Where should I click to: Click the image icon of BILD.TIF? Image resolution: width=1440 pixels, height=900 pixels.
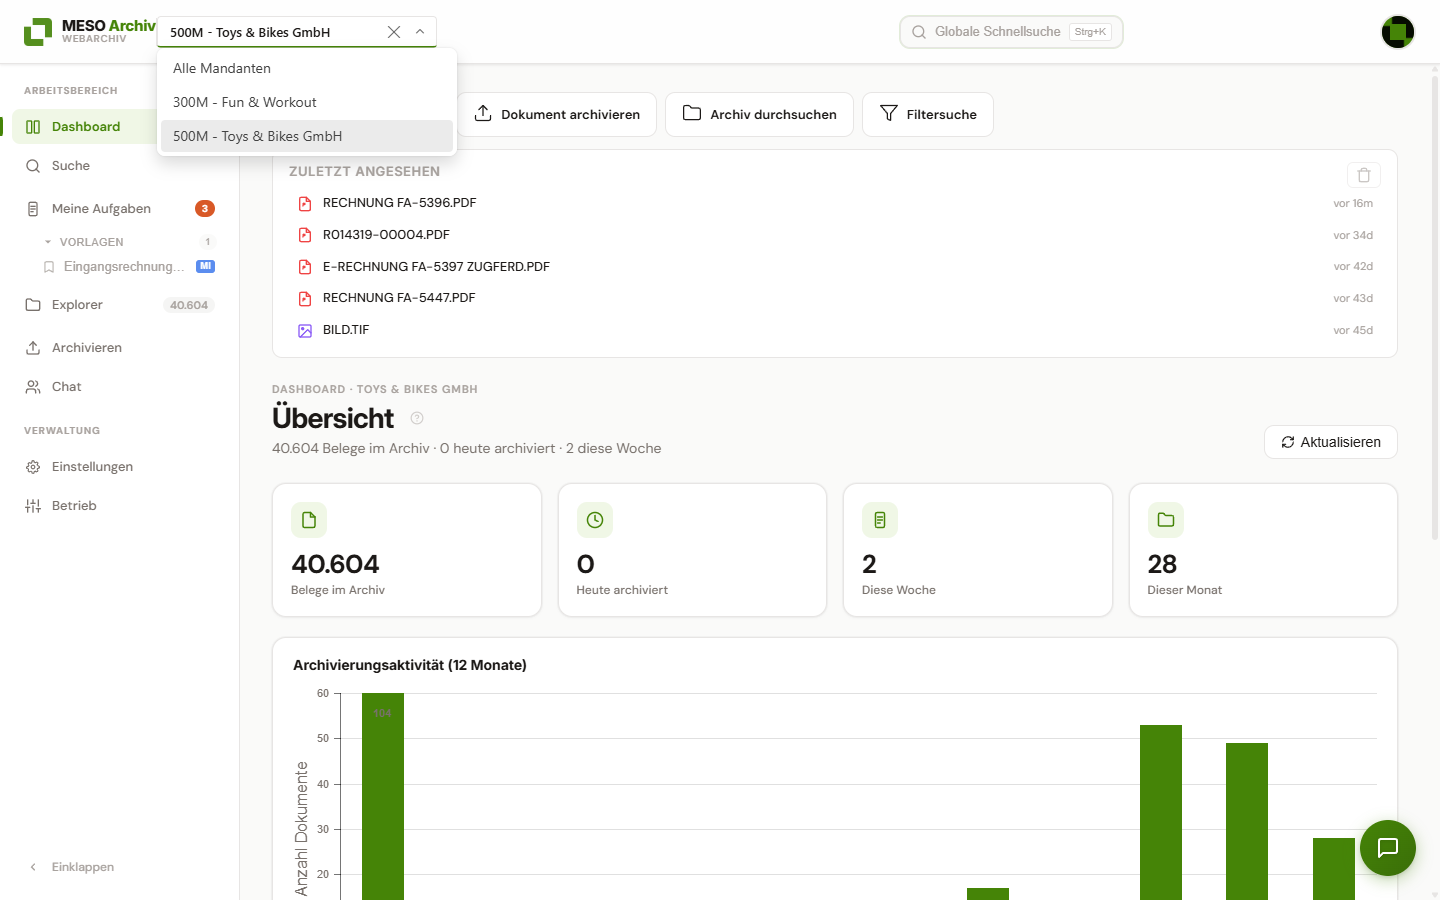[x=305, y=330]
